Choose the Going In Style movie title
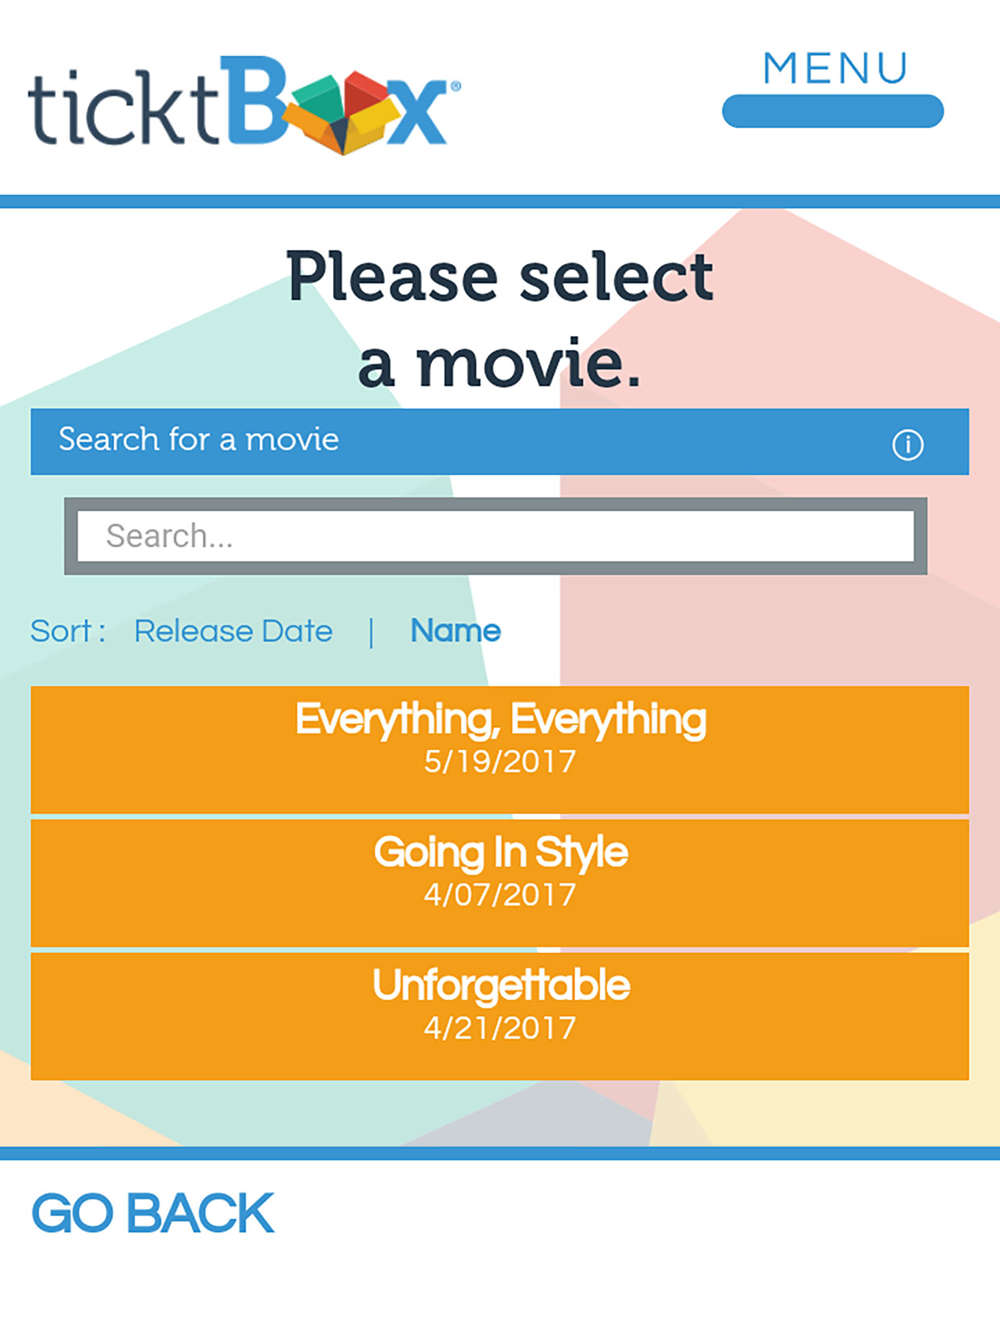This screenshot has width=1000, height=1334. coord(500,852)
